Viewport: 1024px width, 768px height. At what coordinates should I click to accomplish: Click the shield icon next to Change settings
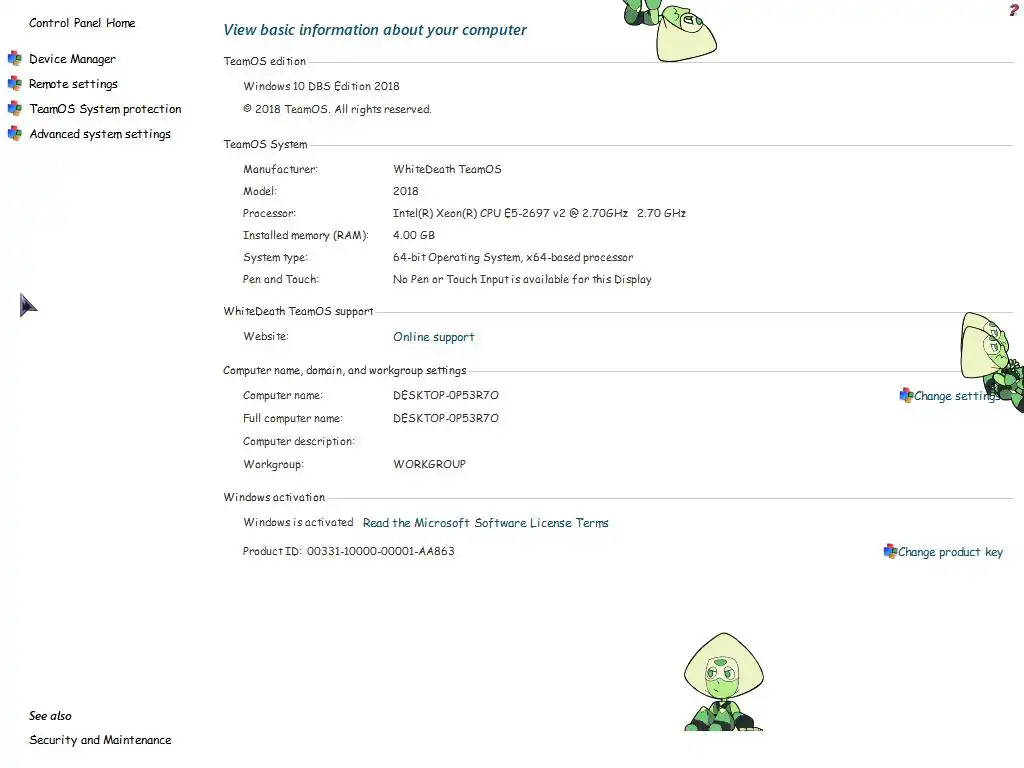point(906,395)
